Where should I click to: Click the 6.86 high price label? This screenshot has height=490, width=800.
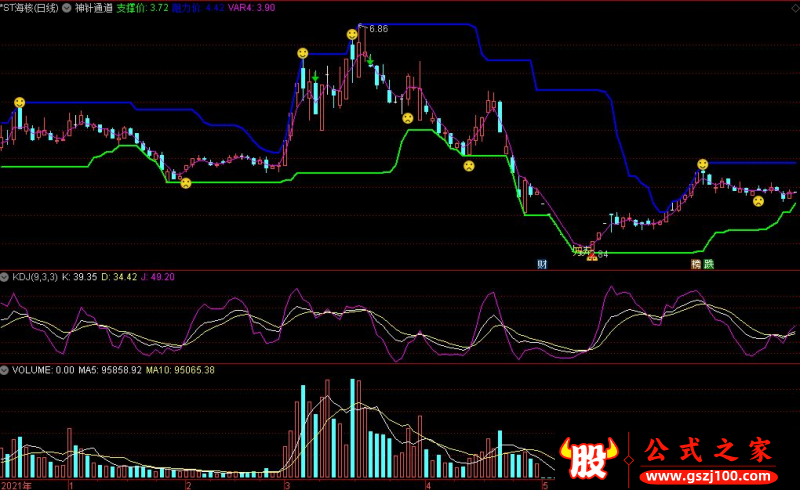pos(378,29)
